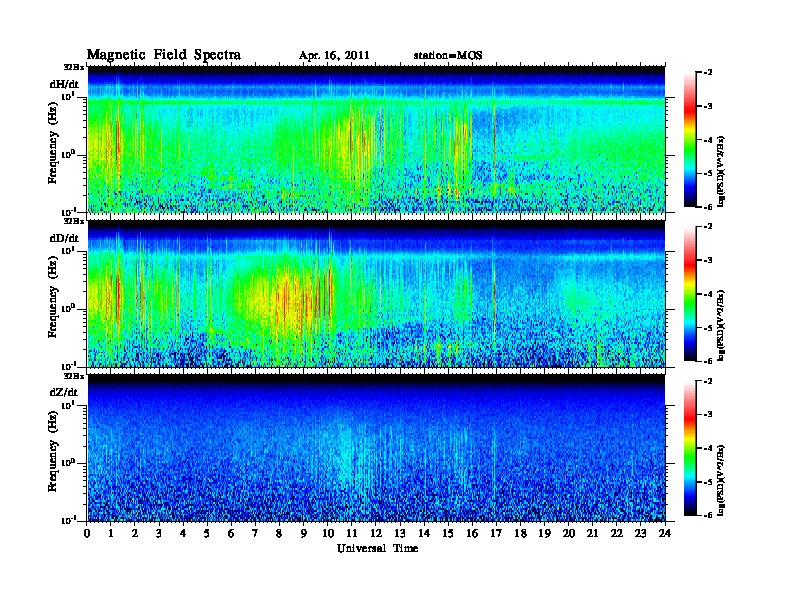Click the color bar beside the dH/dt panel

point(690,139)
